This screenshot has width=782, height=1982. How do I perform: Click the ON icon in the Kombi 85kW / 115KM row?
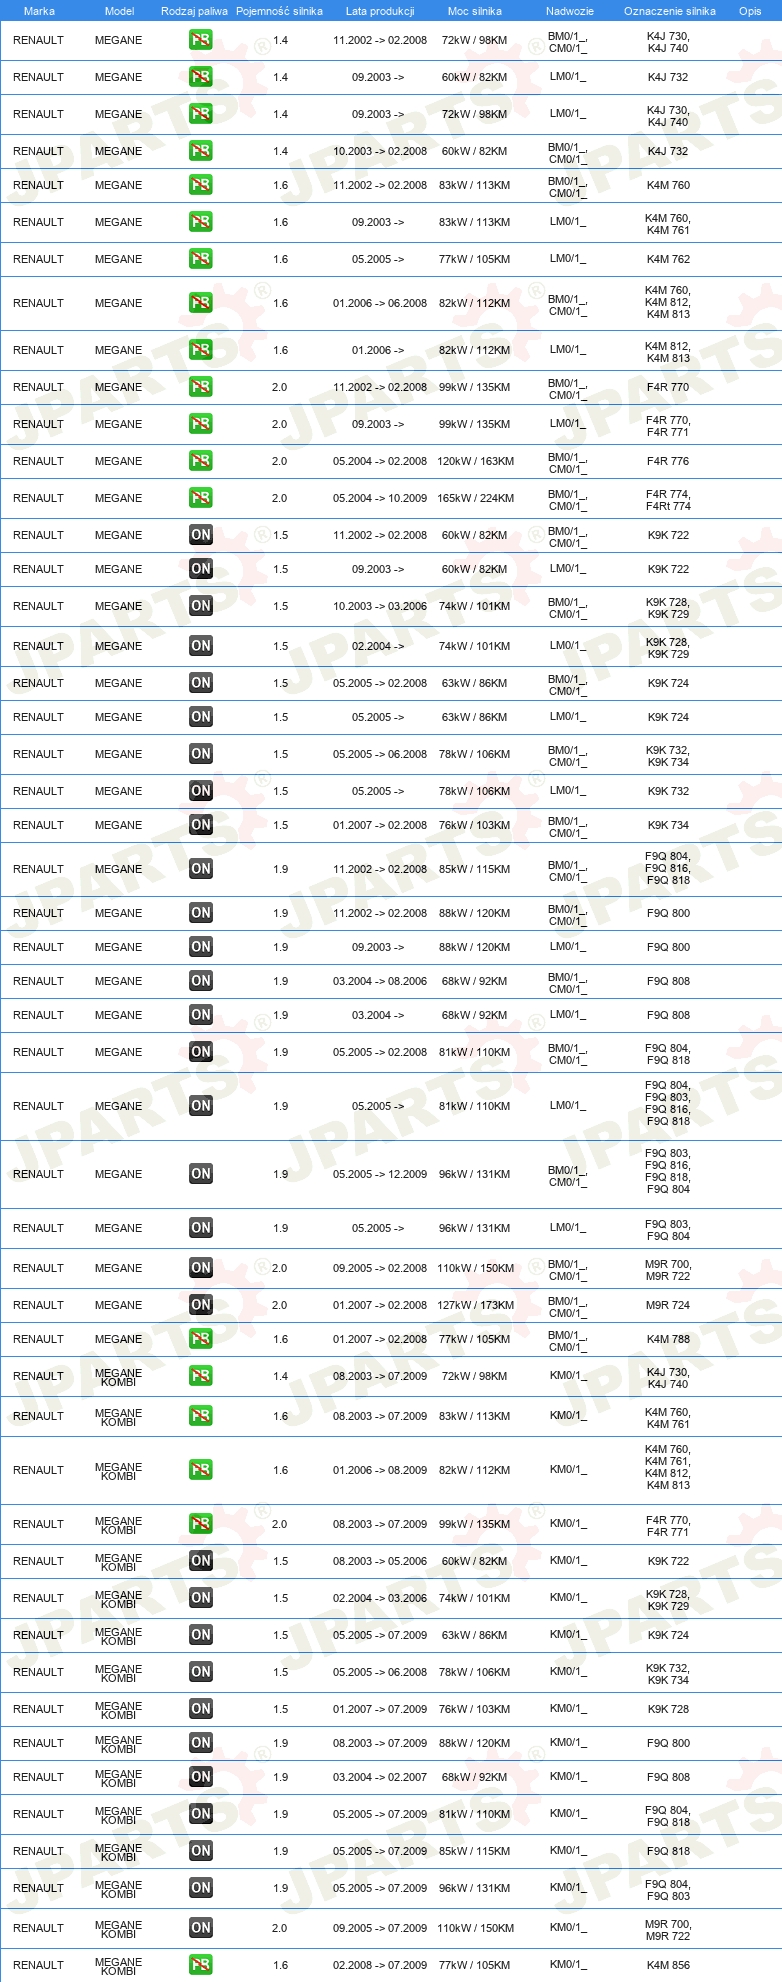pyautogui.click(x=201, y=1851)
